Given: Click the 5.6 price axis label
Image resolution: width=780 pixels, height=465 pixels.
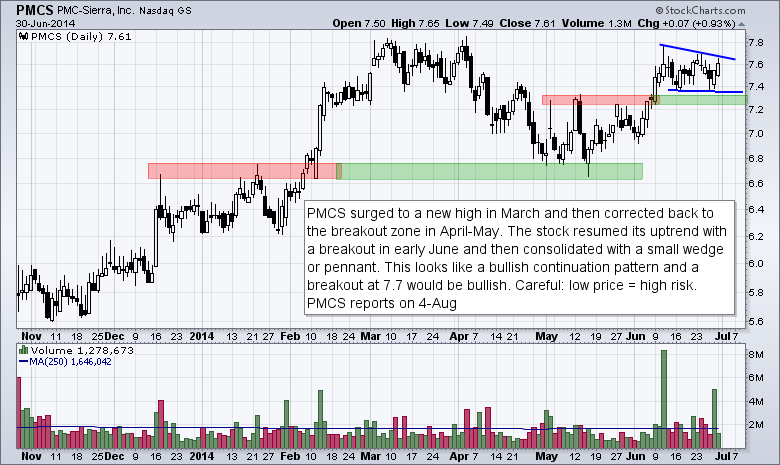Looking at the screenshot, I should pos(756,321).
